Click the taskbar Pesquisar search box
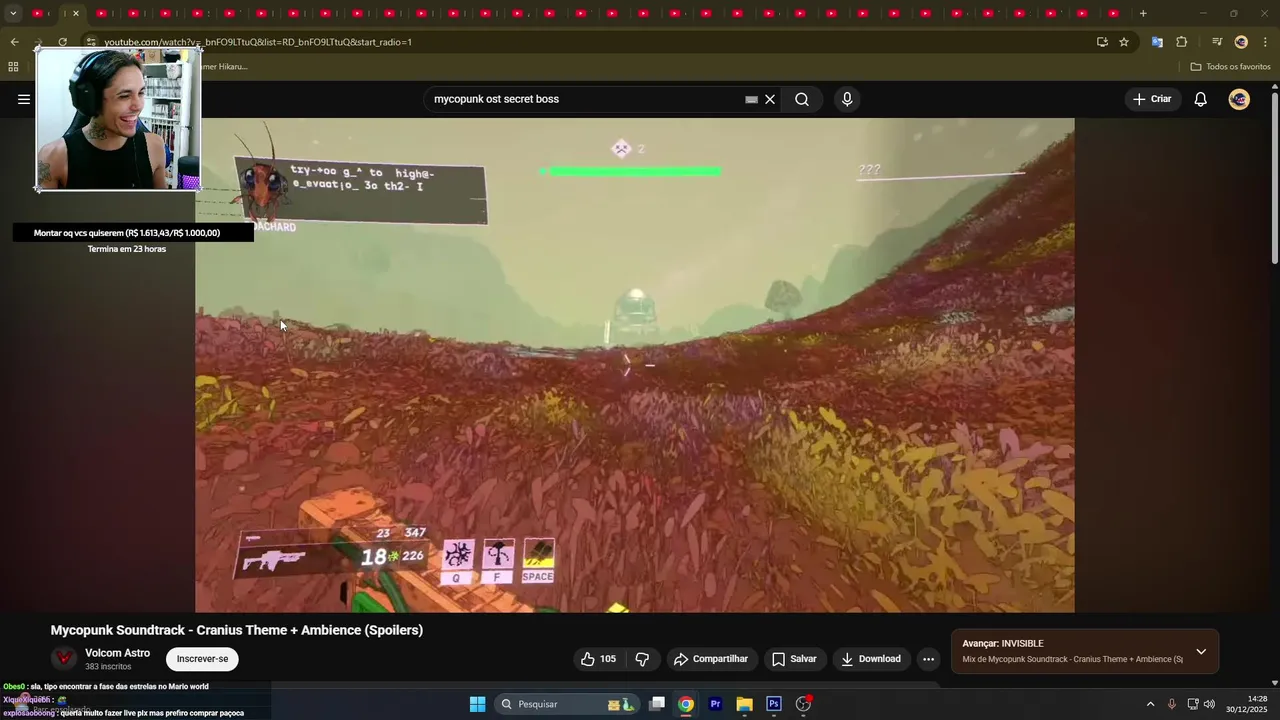This screenshot has height=720, width=1280. (567, 704)
